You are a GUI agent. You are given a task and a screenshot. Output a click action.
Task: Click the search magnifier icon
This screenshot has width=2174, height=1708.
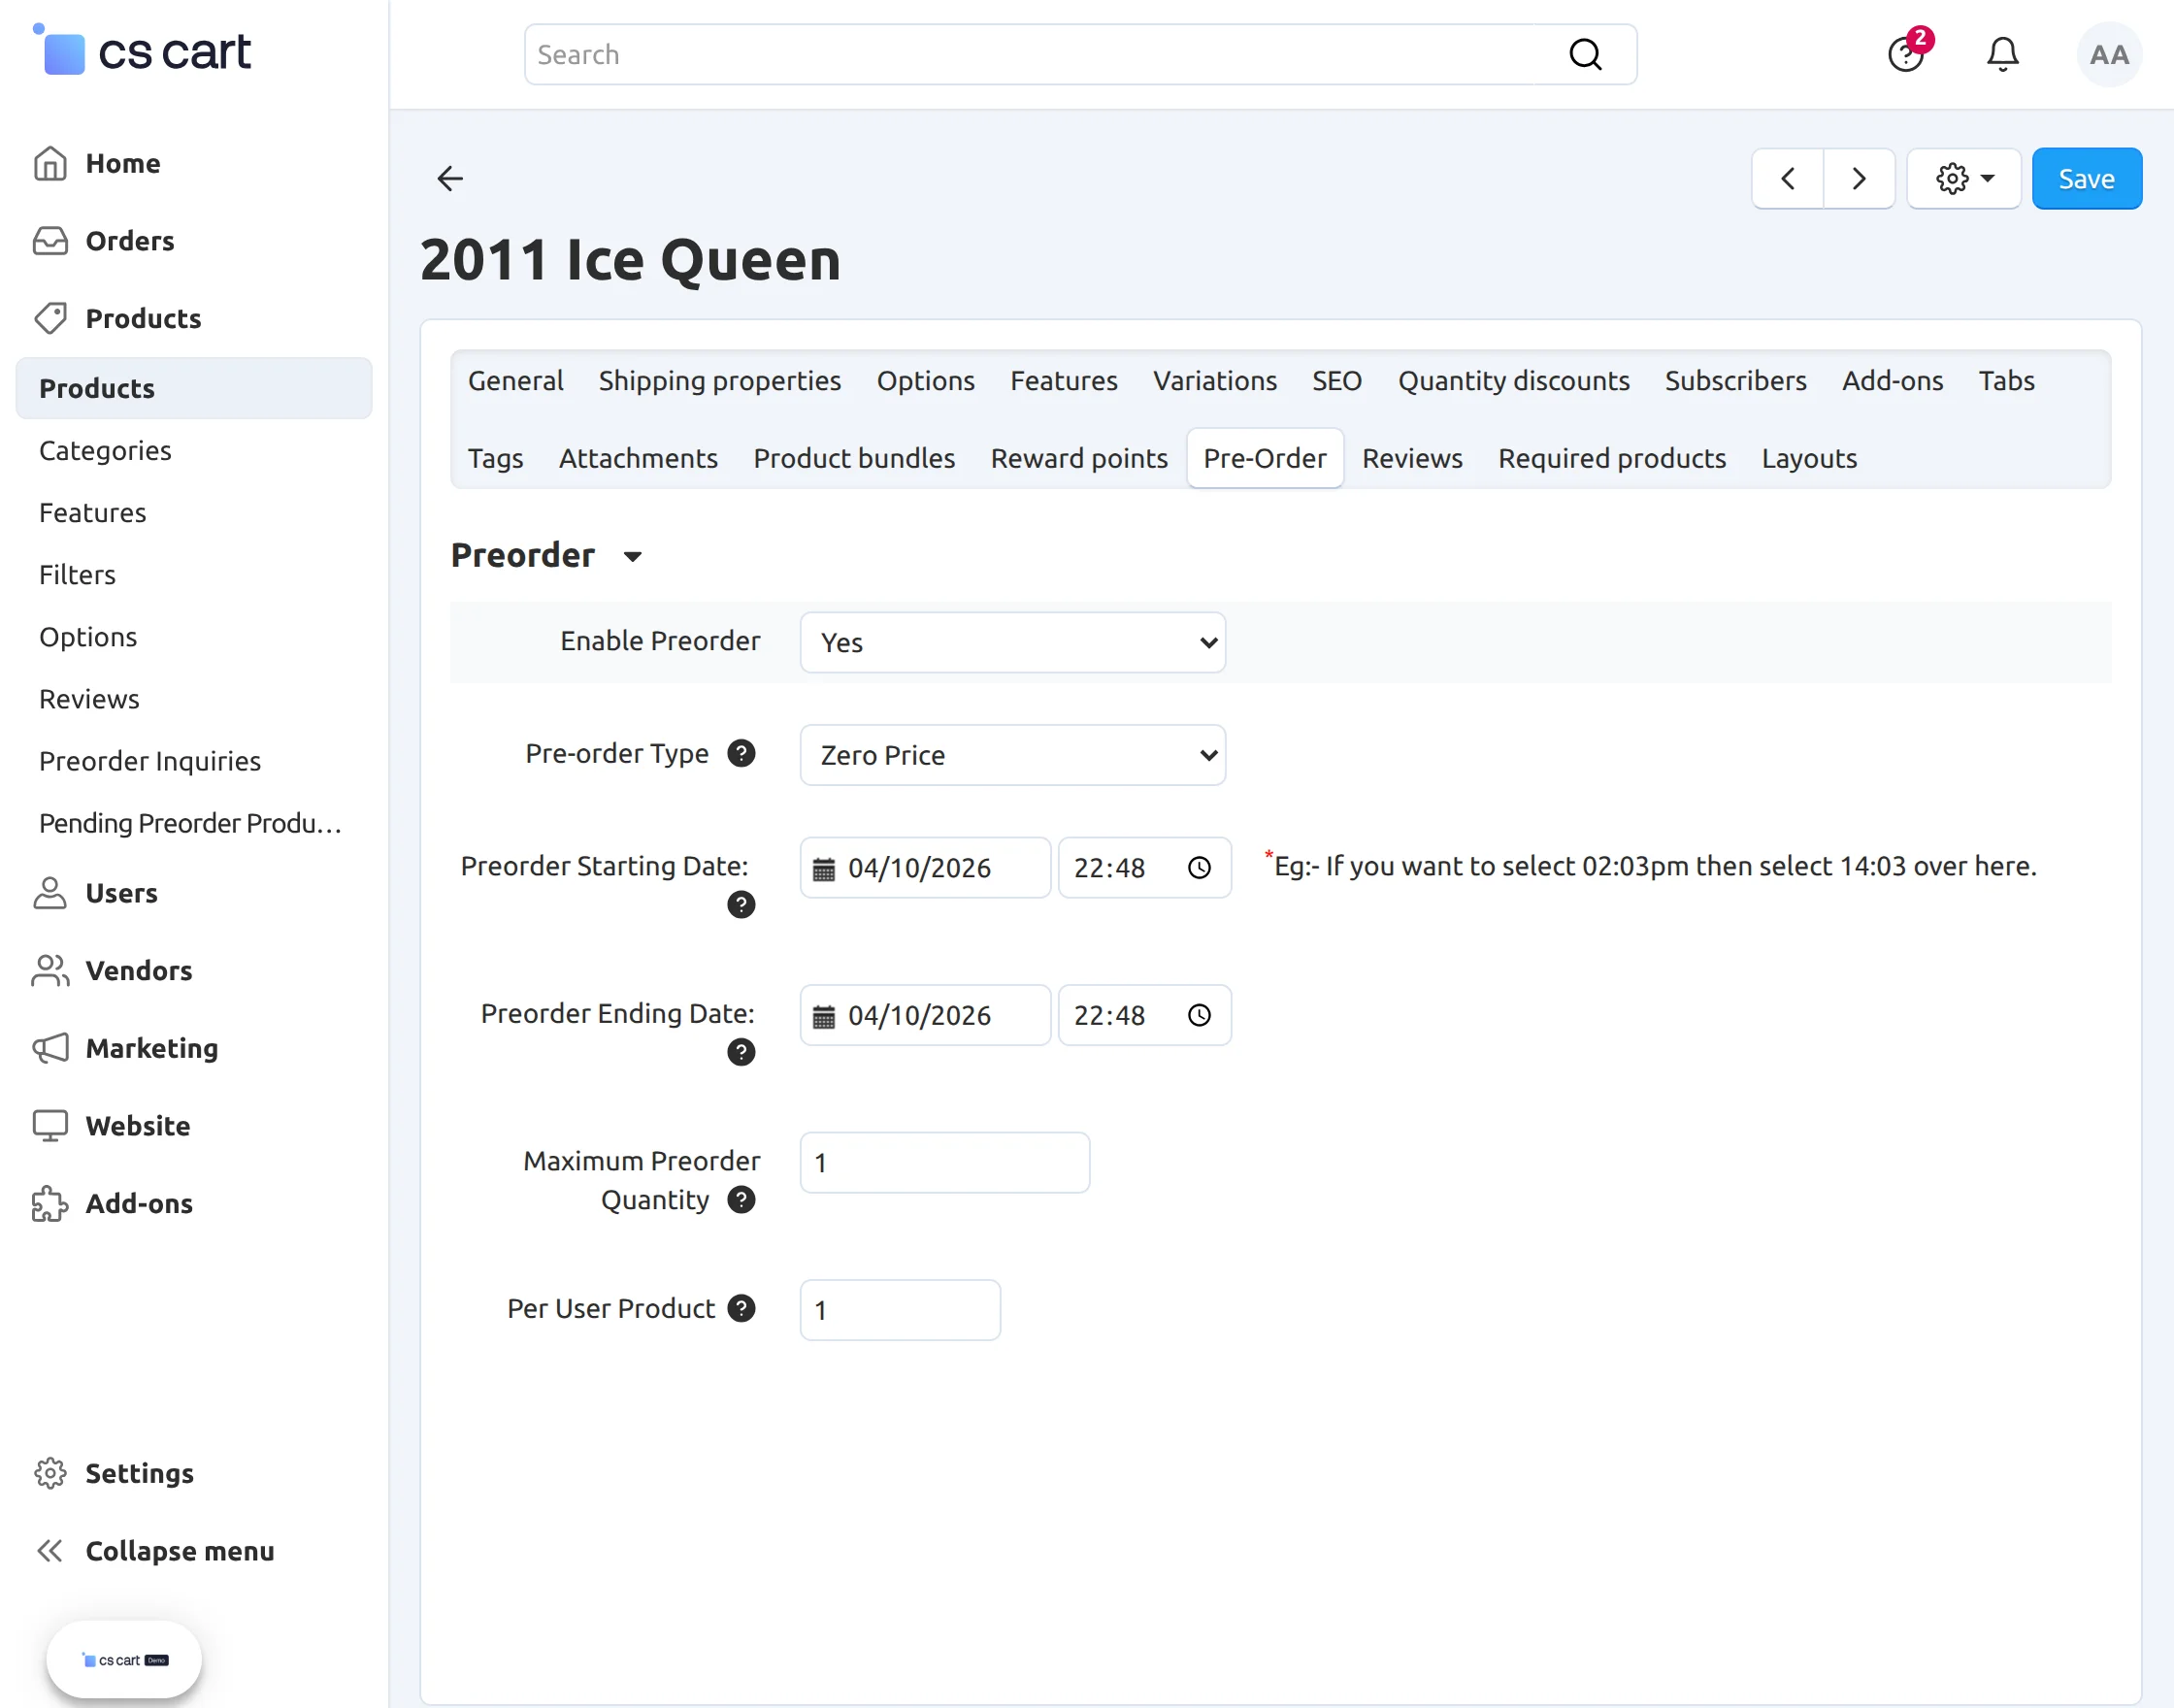coord(1585,55)
